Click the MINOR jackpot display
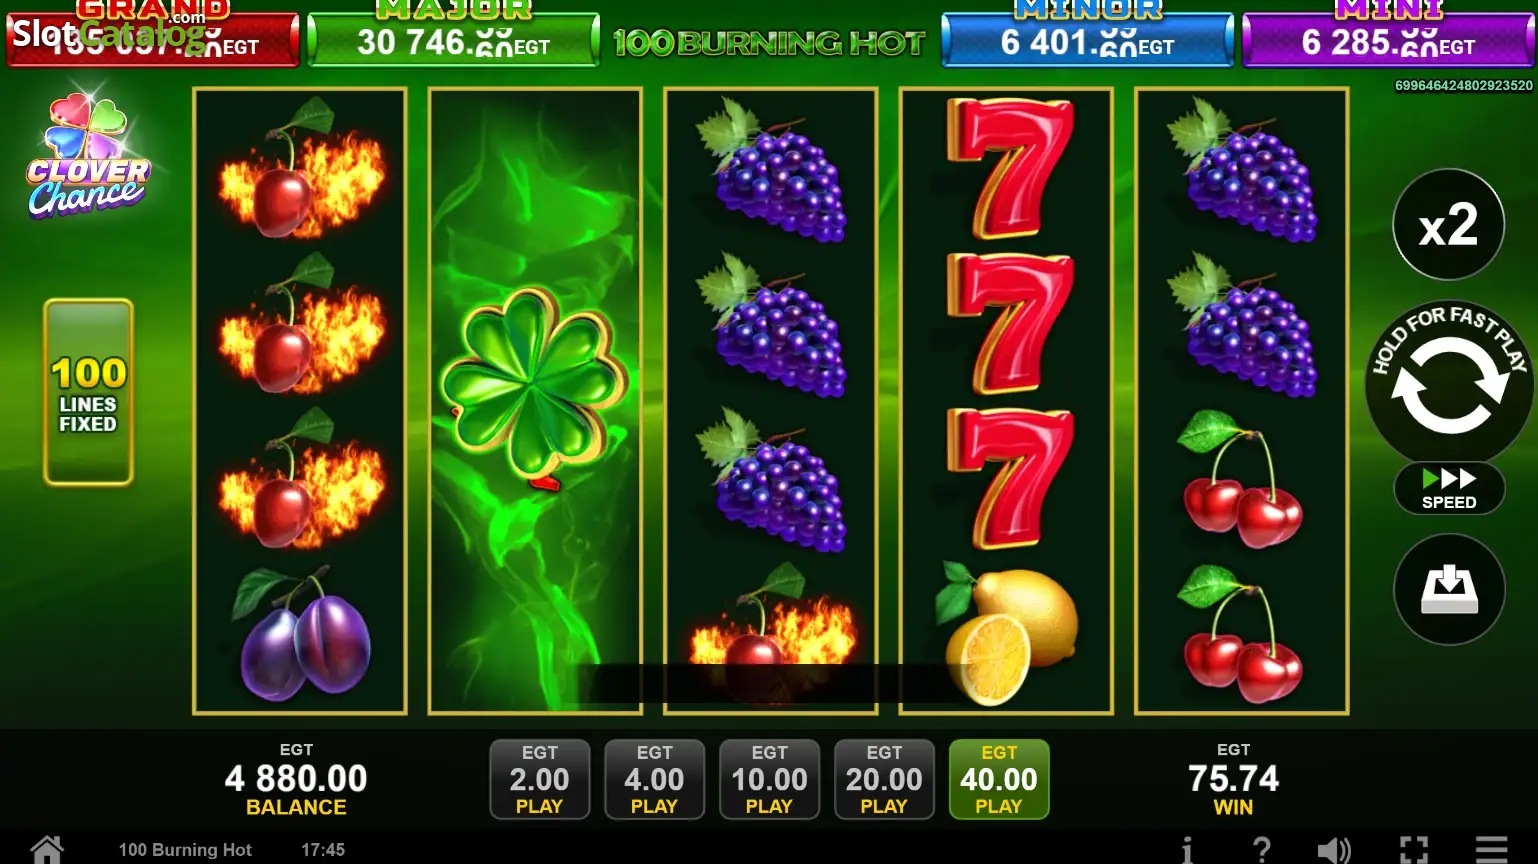This screenshot has width=1538, height=864. [x=1088, y=35]
